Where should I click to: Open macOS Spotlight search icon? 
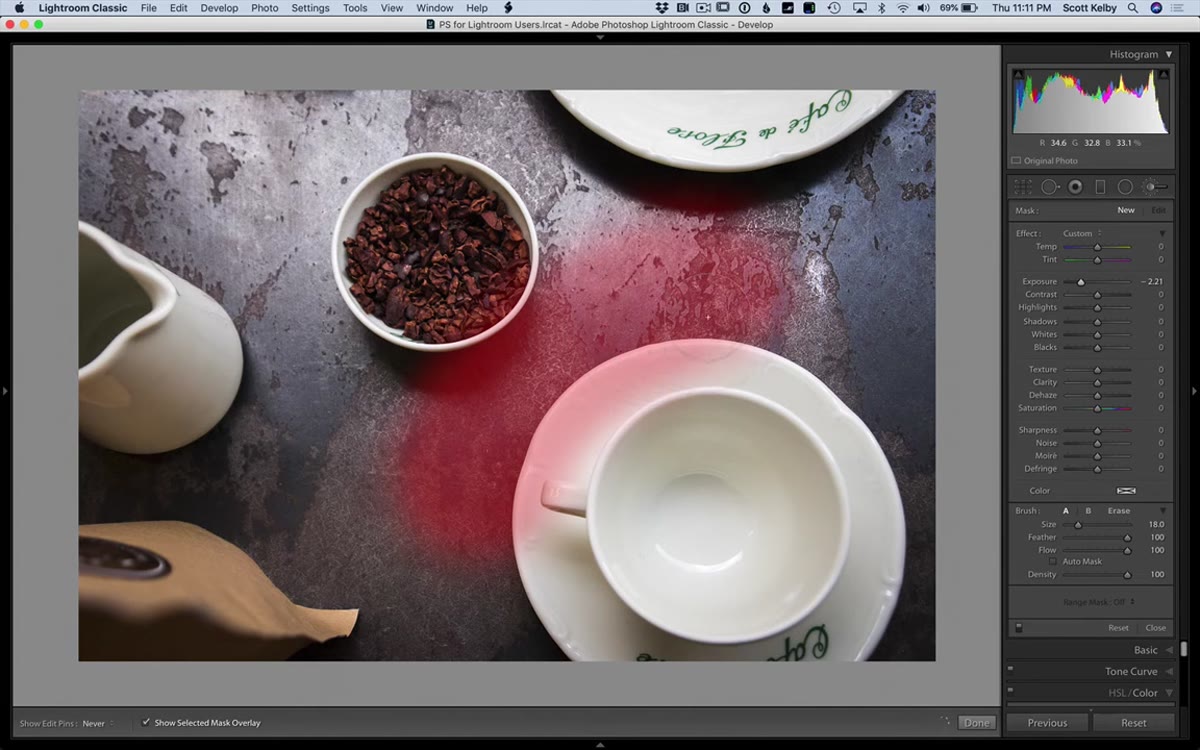(x=1132, y=8)
